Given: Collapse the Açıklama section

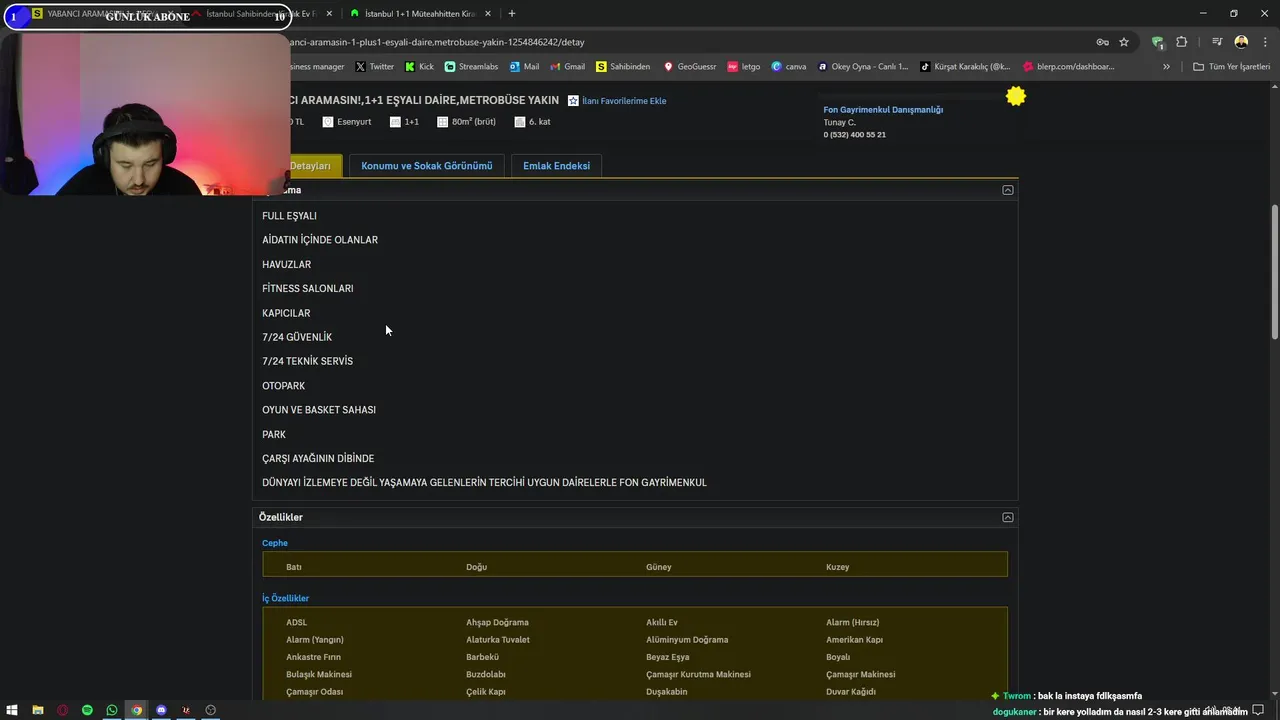Looking at the screenshot, I should (1008, 190).
